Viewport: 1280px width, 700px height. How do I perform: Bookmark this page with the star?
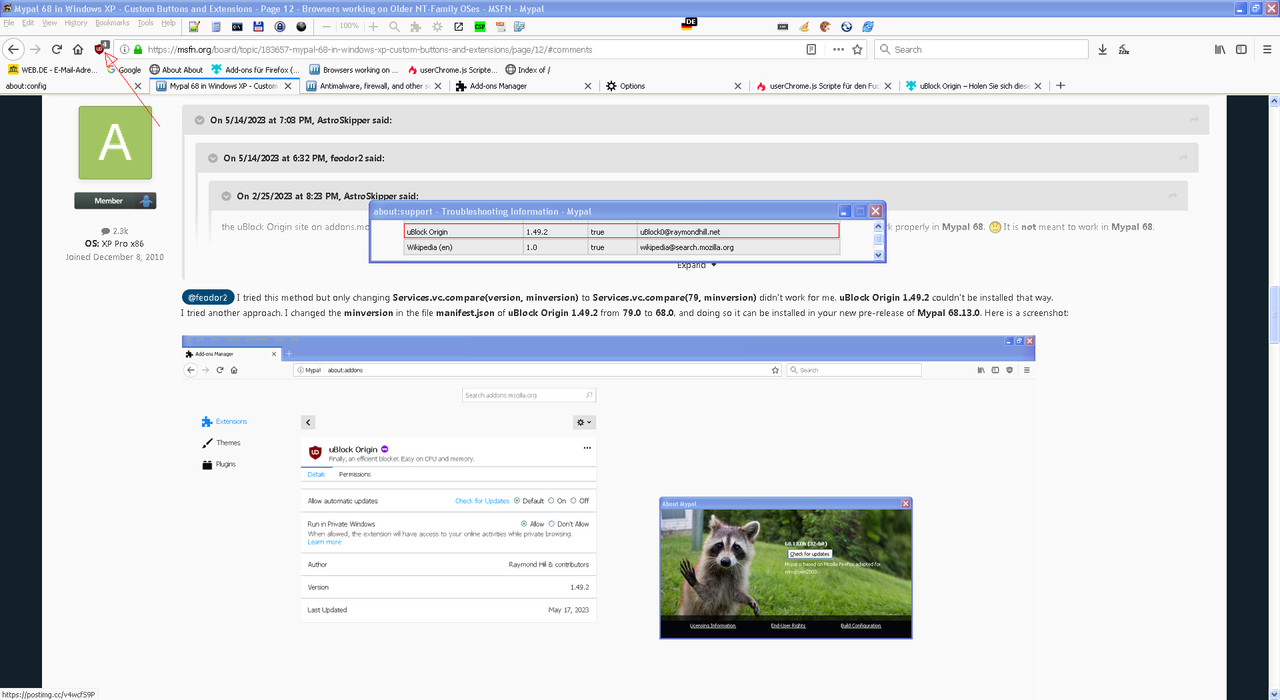click(x=858, y=49)
